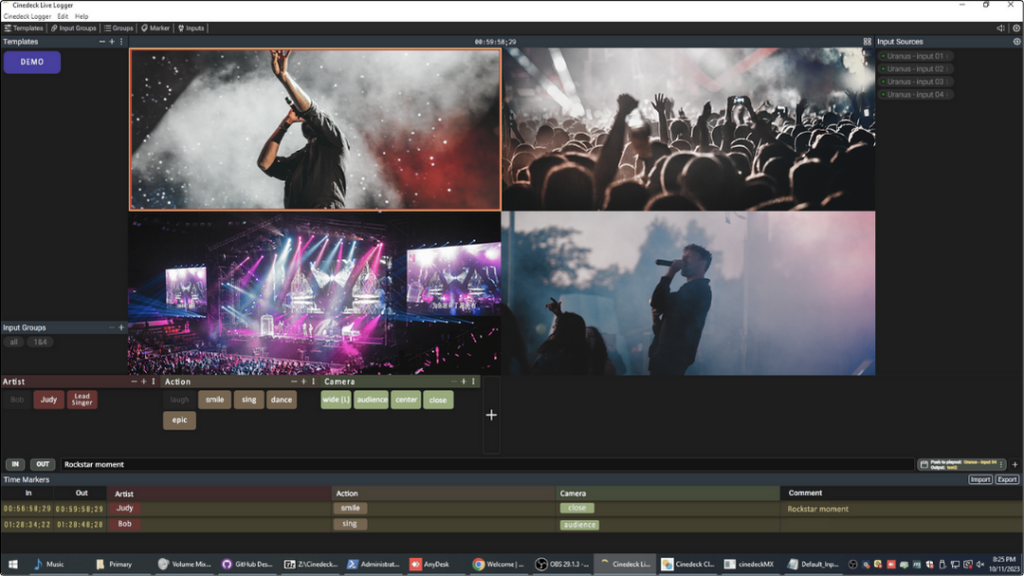Open the Templates panel three-dot options menu
Image resolution: width=1024 pixels, height=576 pixels.
[122, 42]
